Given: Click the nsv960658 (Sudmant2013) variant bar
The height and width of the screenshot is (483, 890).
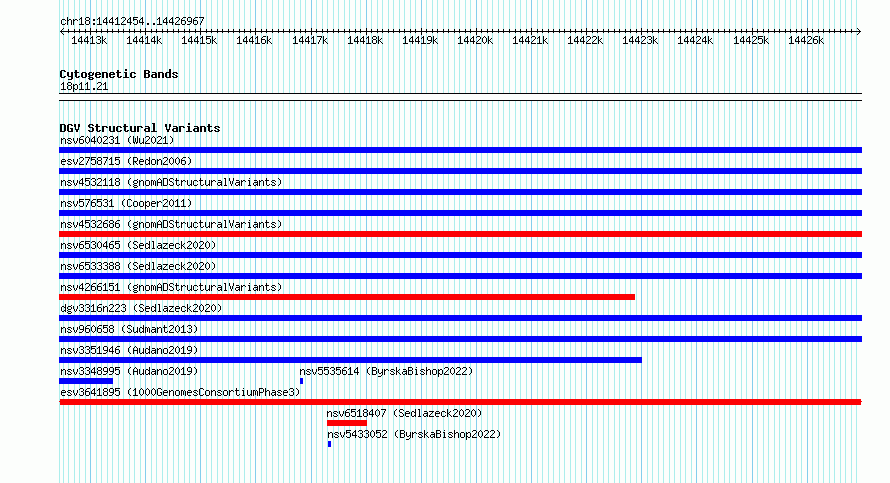Looking at the screenshot, I should pyautogui.click(x=460, y=339).
